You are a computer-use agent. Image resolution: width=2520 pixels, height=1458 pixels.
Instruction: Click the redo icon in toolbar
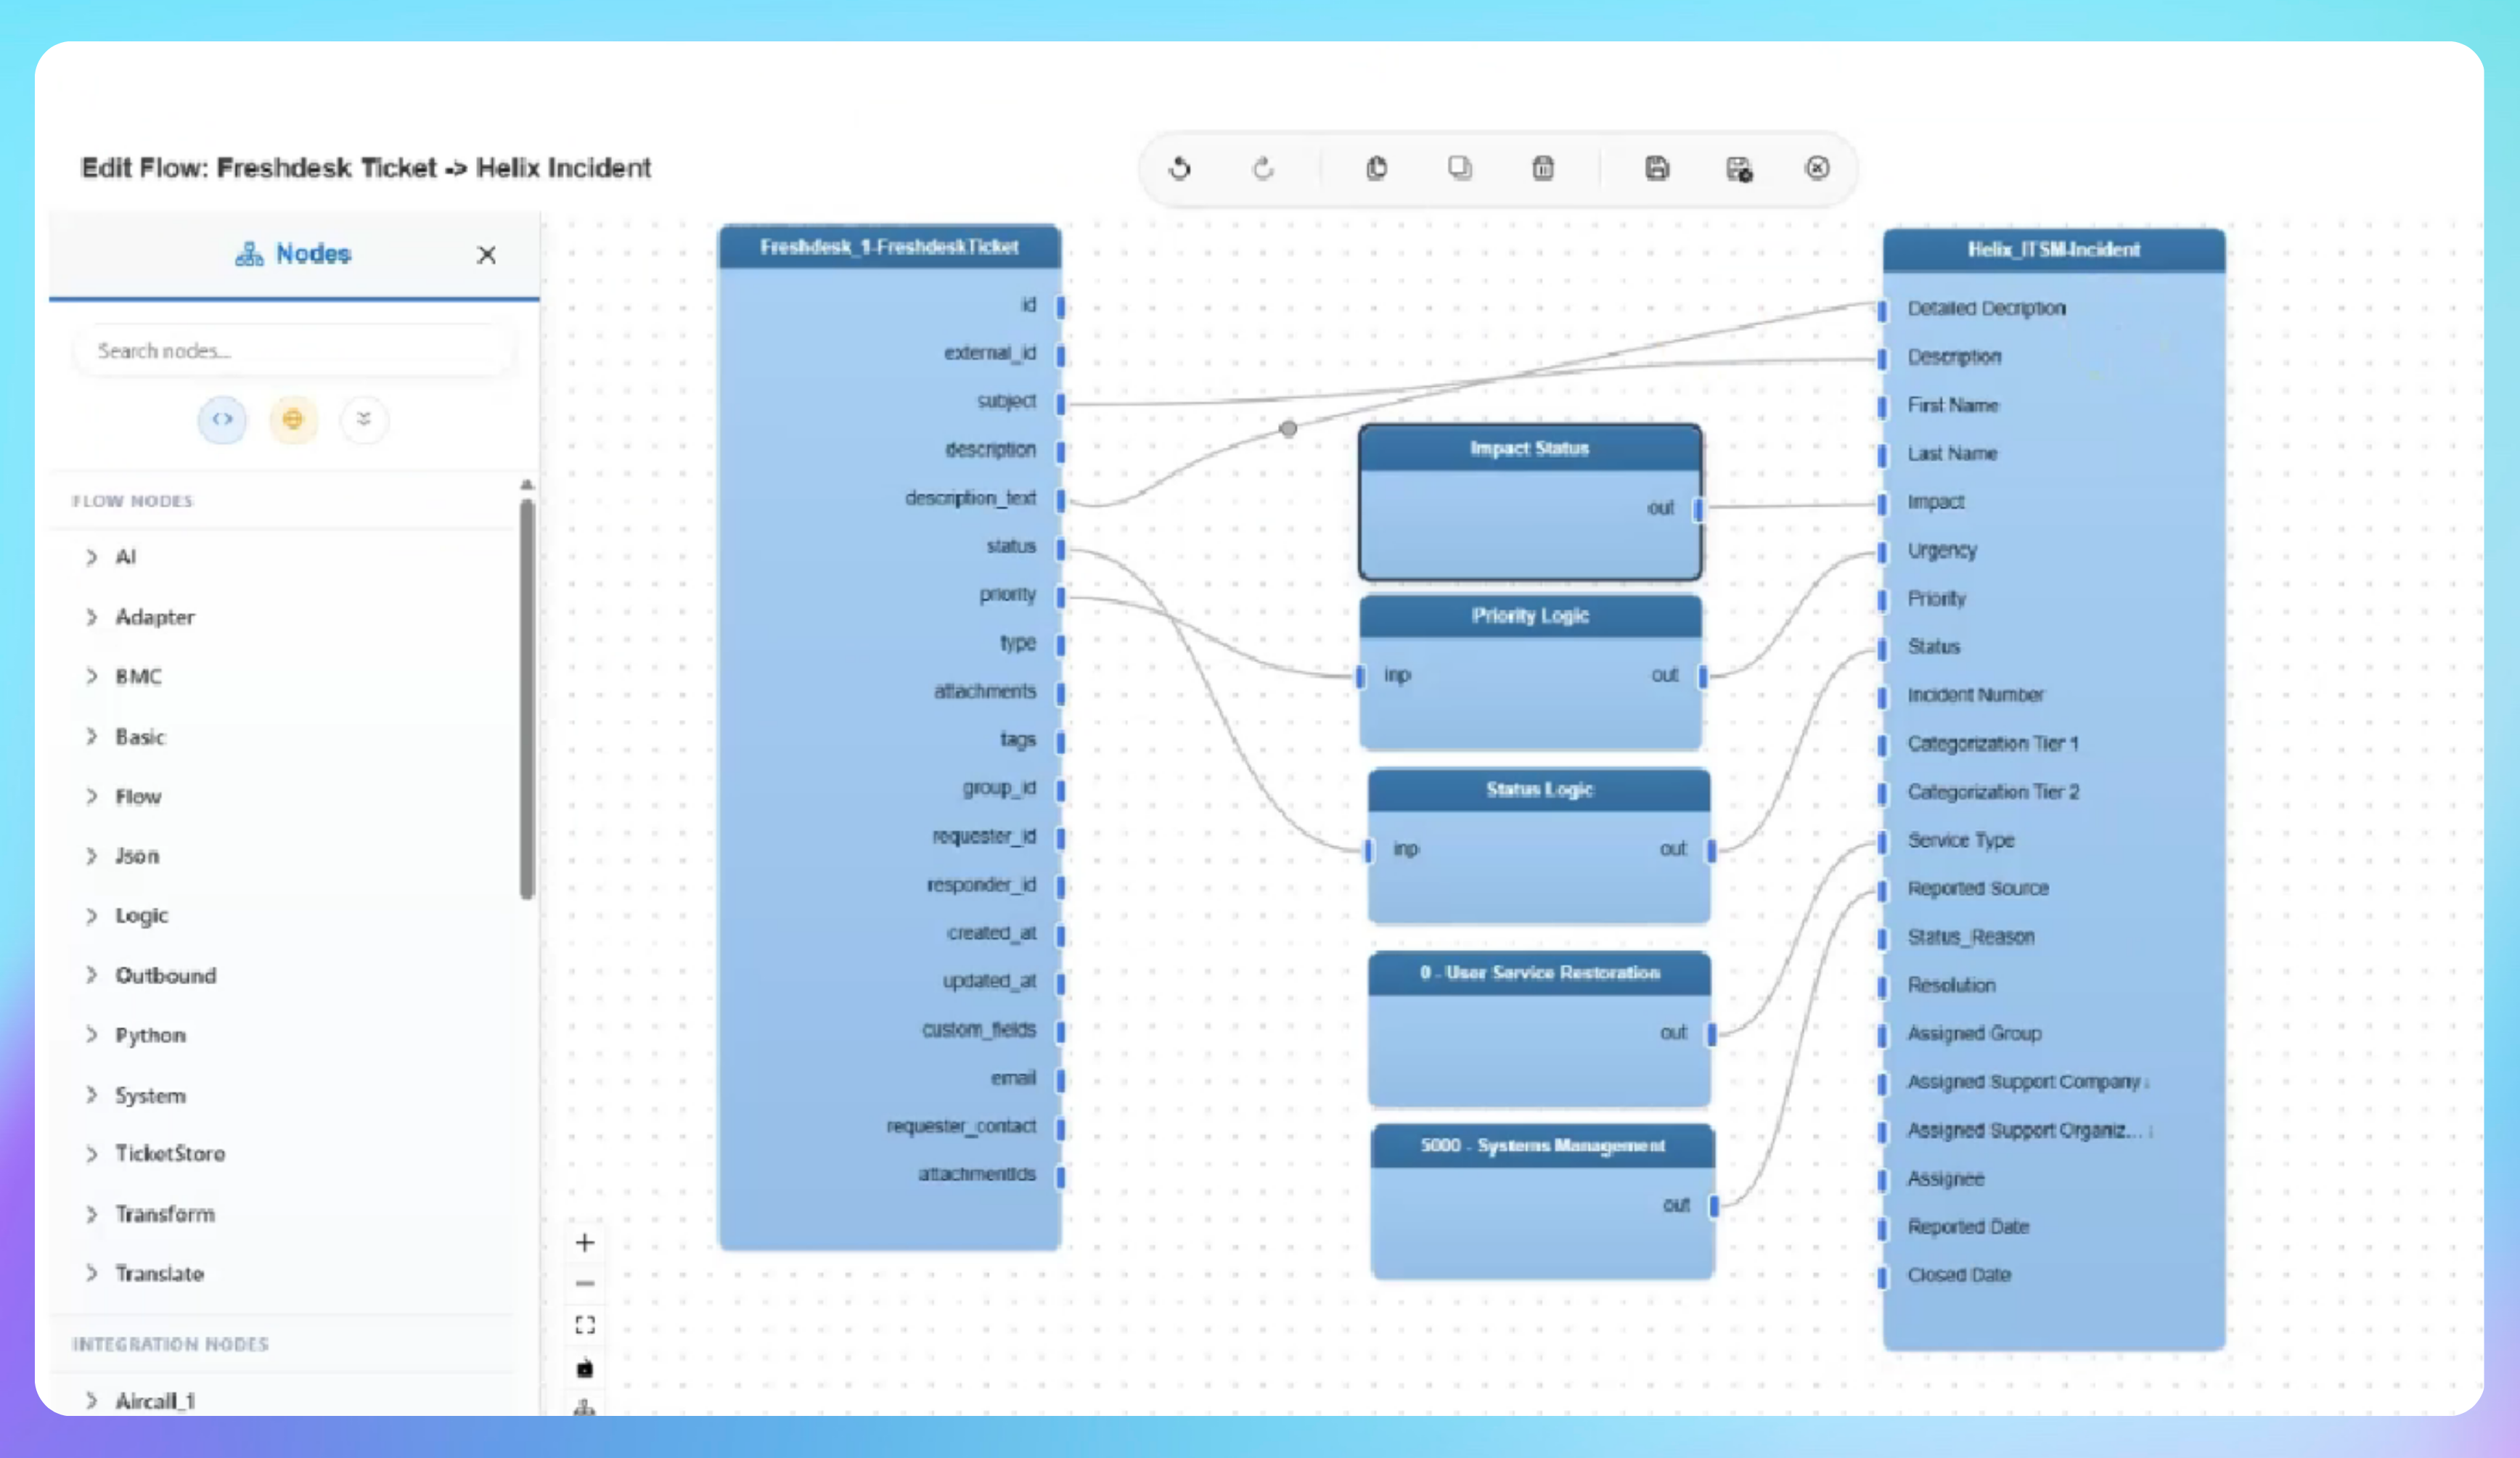(x=1263, y=168)
